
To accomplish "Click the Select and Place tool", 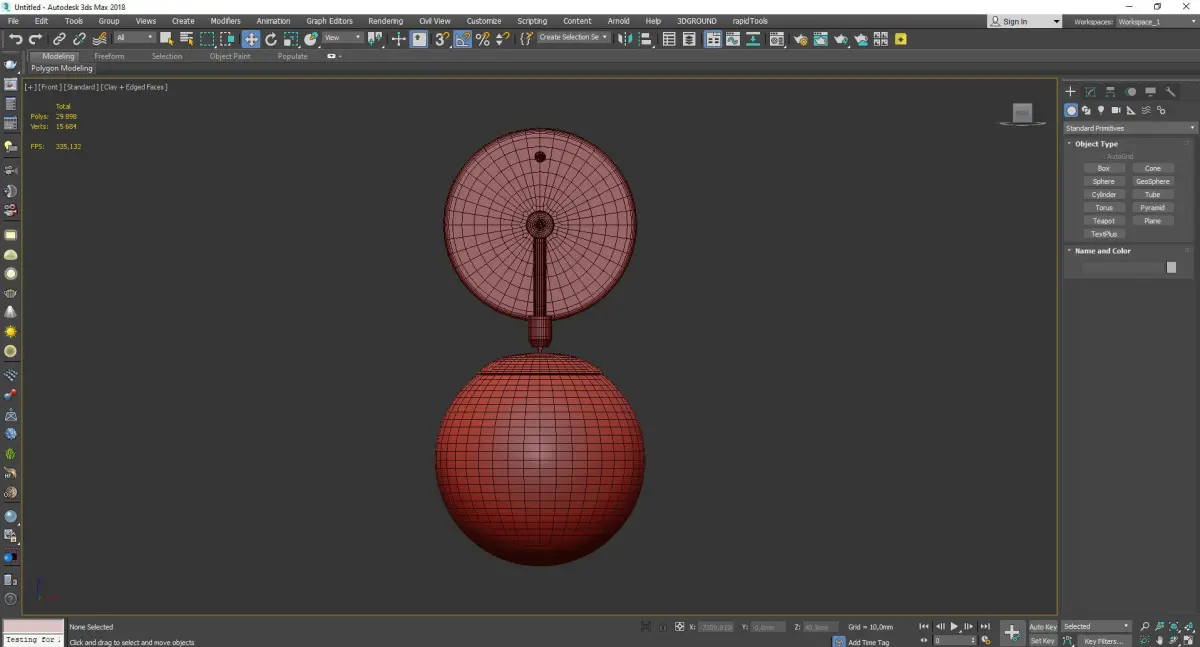I will pos(311,39).
